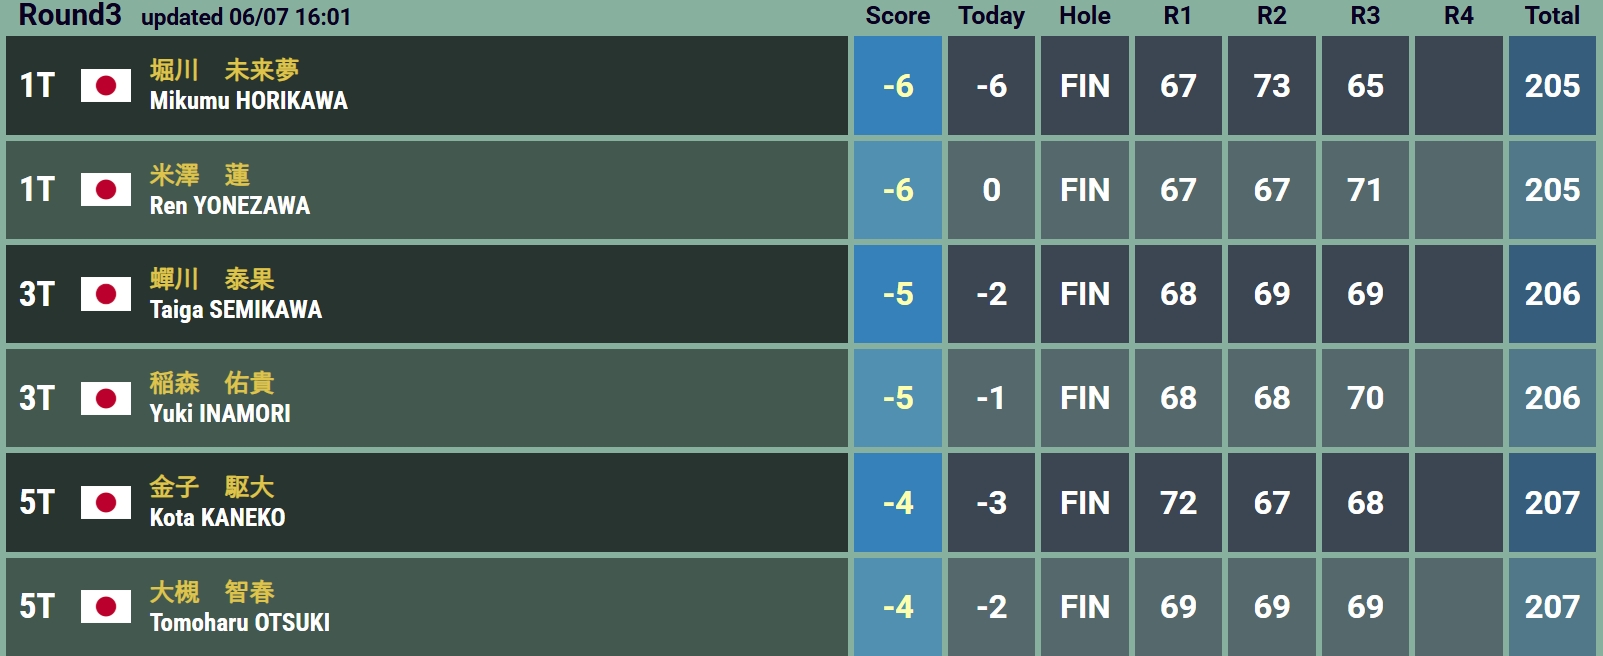
Task: Select HORIKAWA's total score 205 cell
Action: 1552,86
